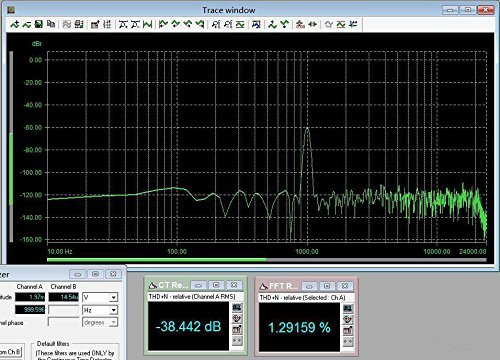Maximize the Trace window
This screenshot has width=500, height=360.
click(468, 10)
